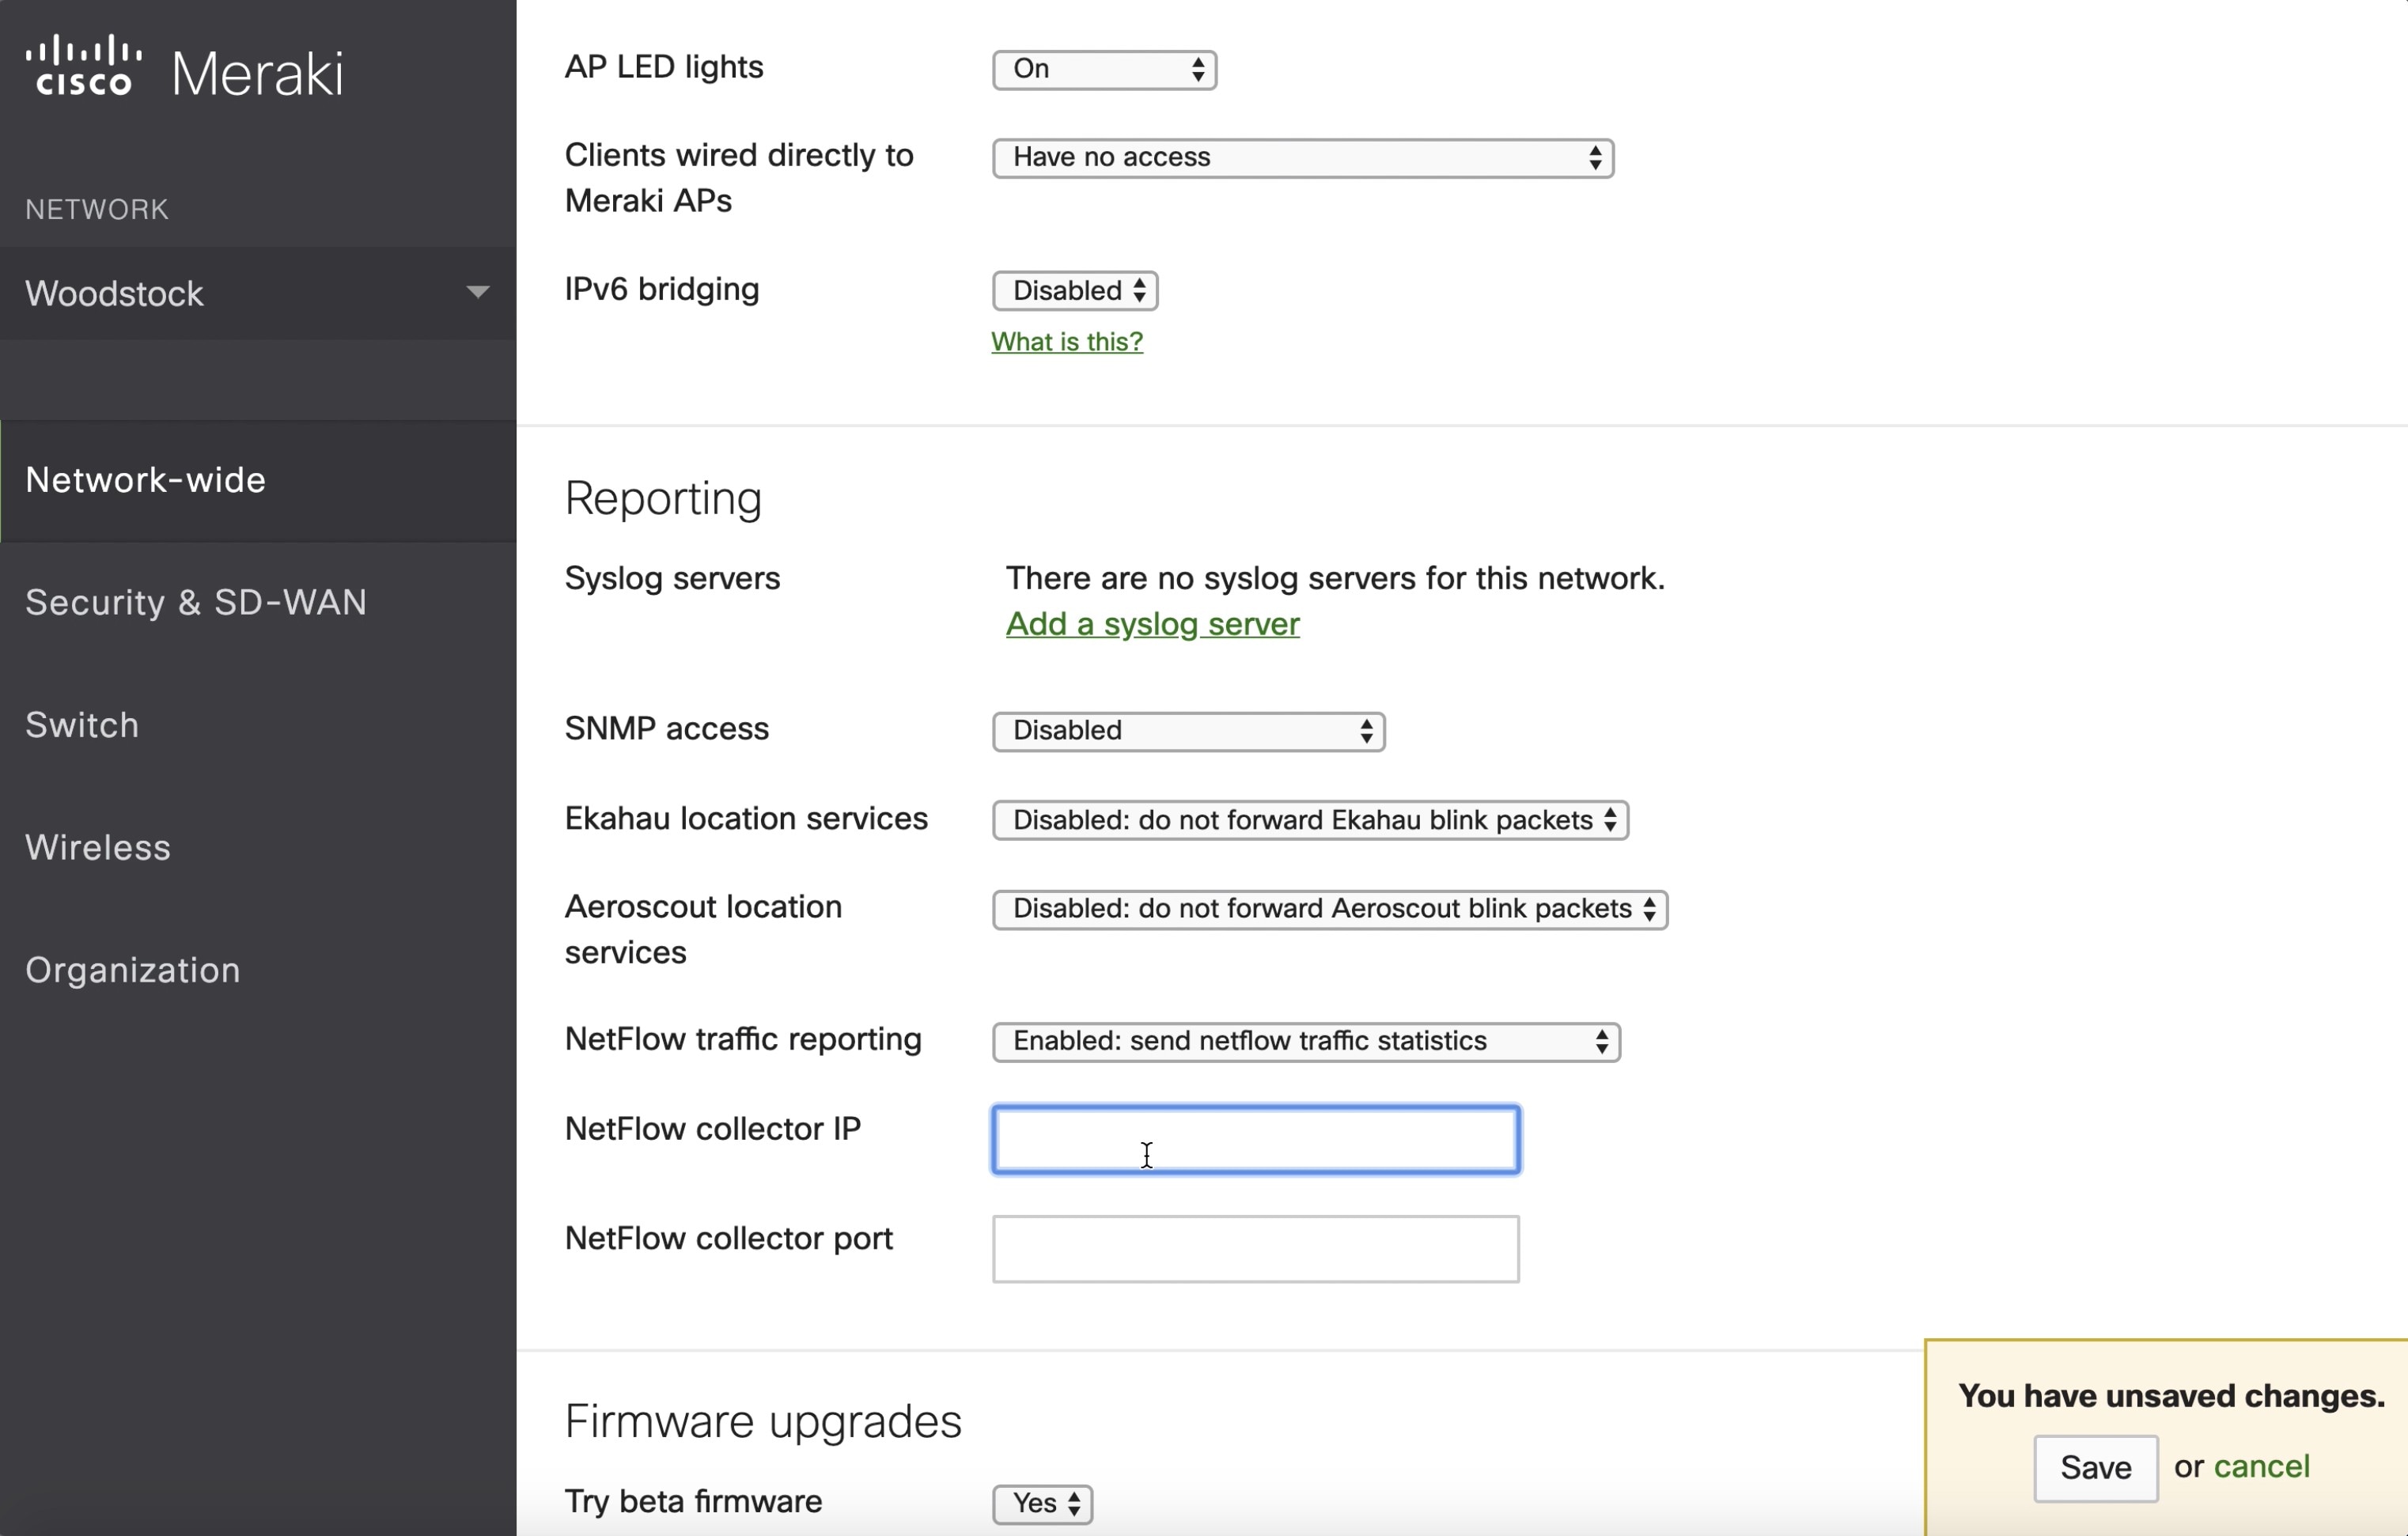Click the 'Firmware upgrades' section heading
Screen dimensions: 2408x1536
pos(763,1421)
